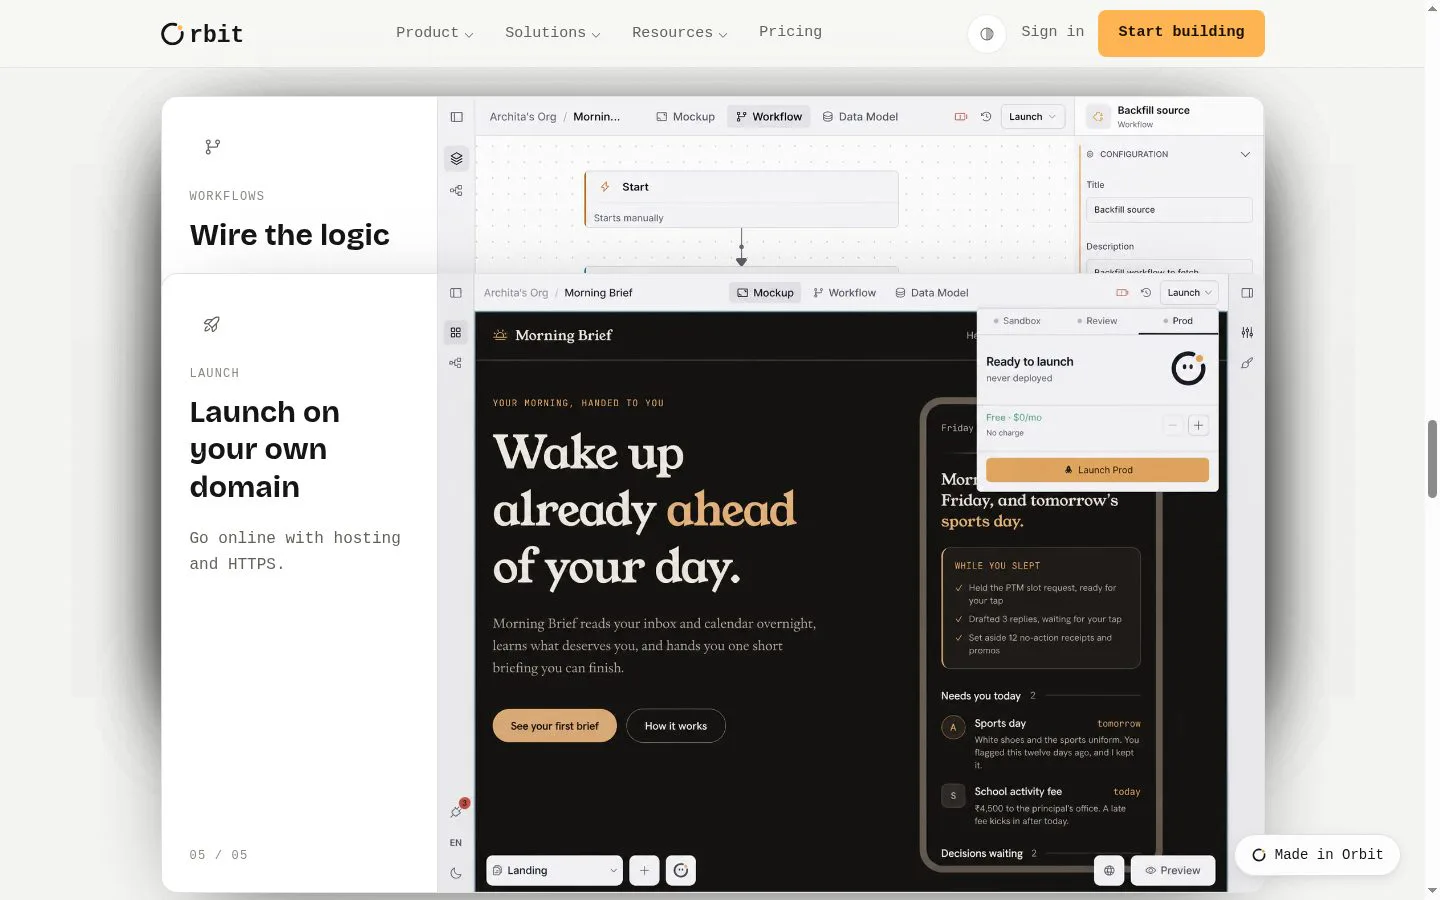Switch to the Sandbox environment tab
Image resolution: width=1440 pixels, height=900 pixels.
(1017, 321)
